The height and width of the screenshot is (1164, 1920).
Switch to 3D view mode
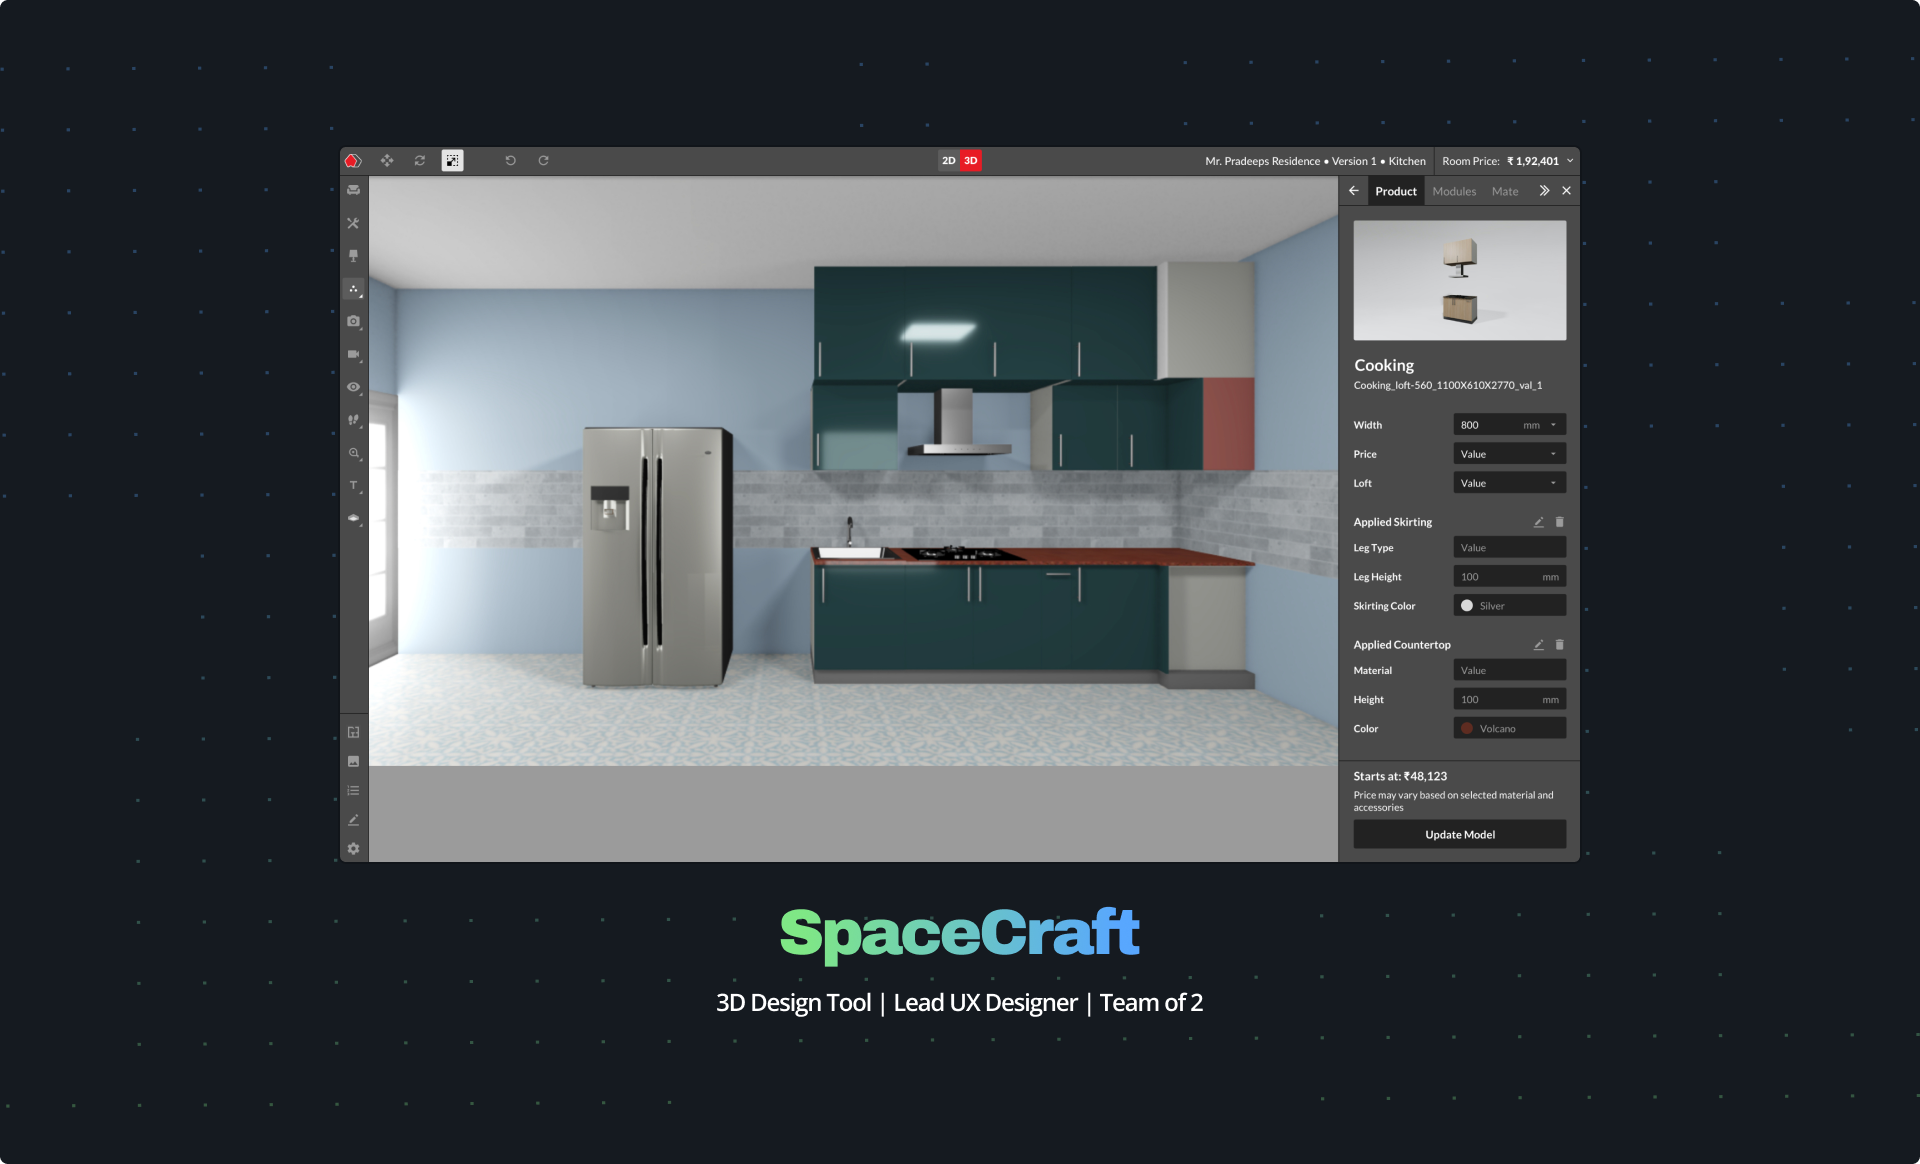(970, 160)
